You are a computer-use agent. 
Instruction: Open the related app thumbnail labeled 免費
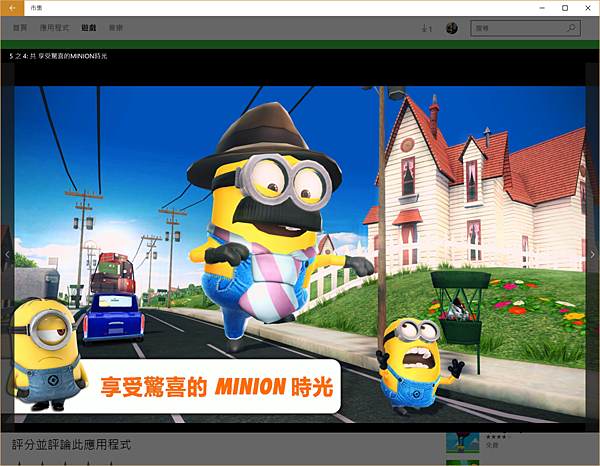coord(463,442)
